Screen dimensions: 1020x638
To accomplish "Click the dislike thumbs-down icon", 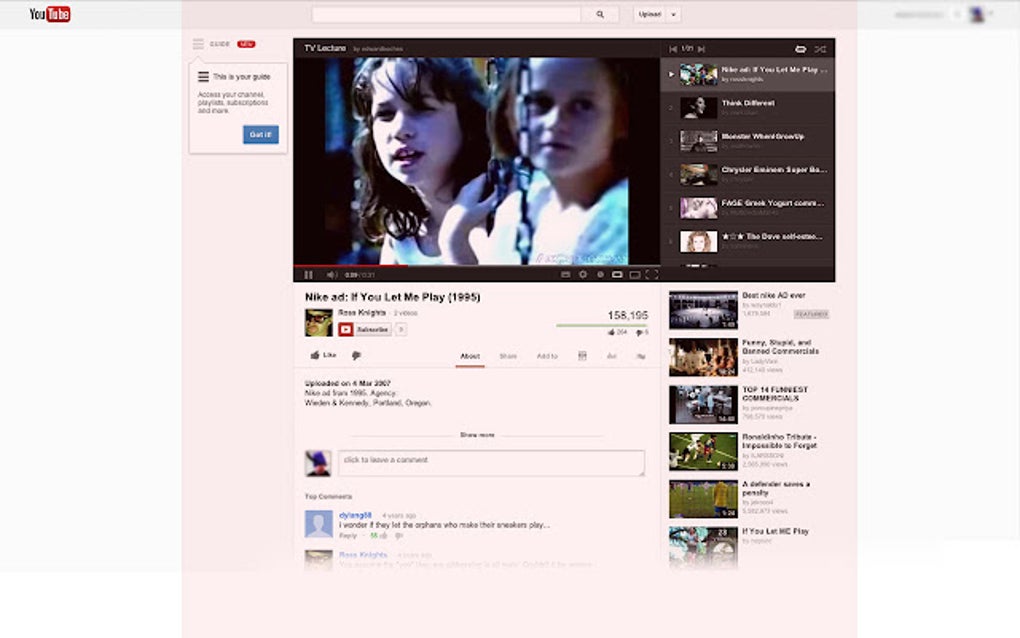I will click(x=356, y=355).
